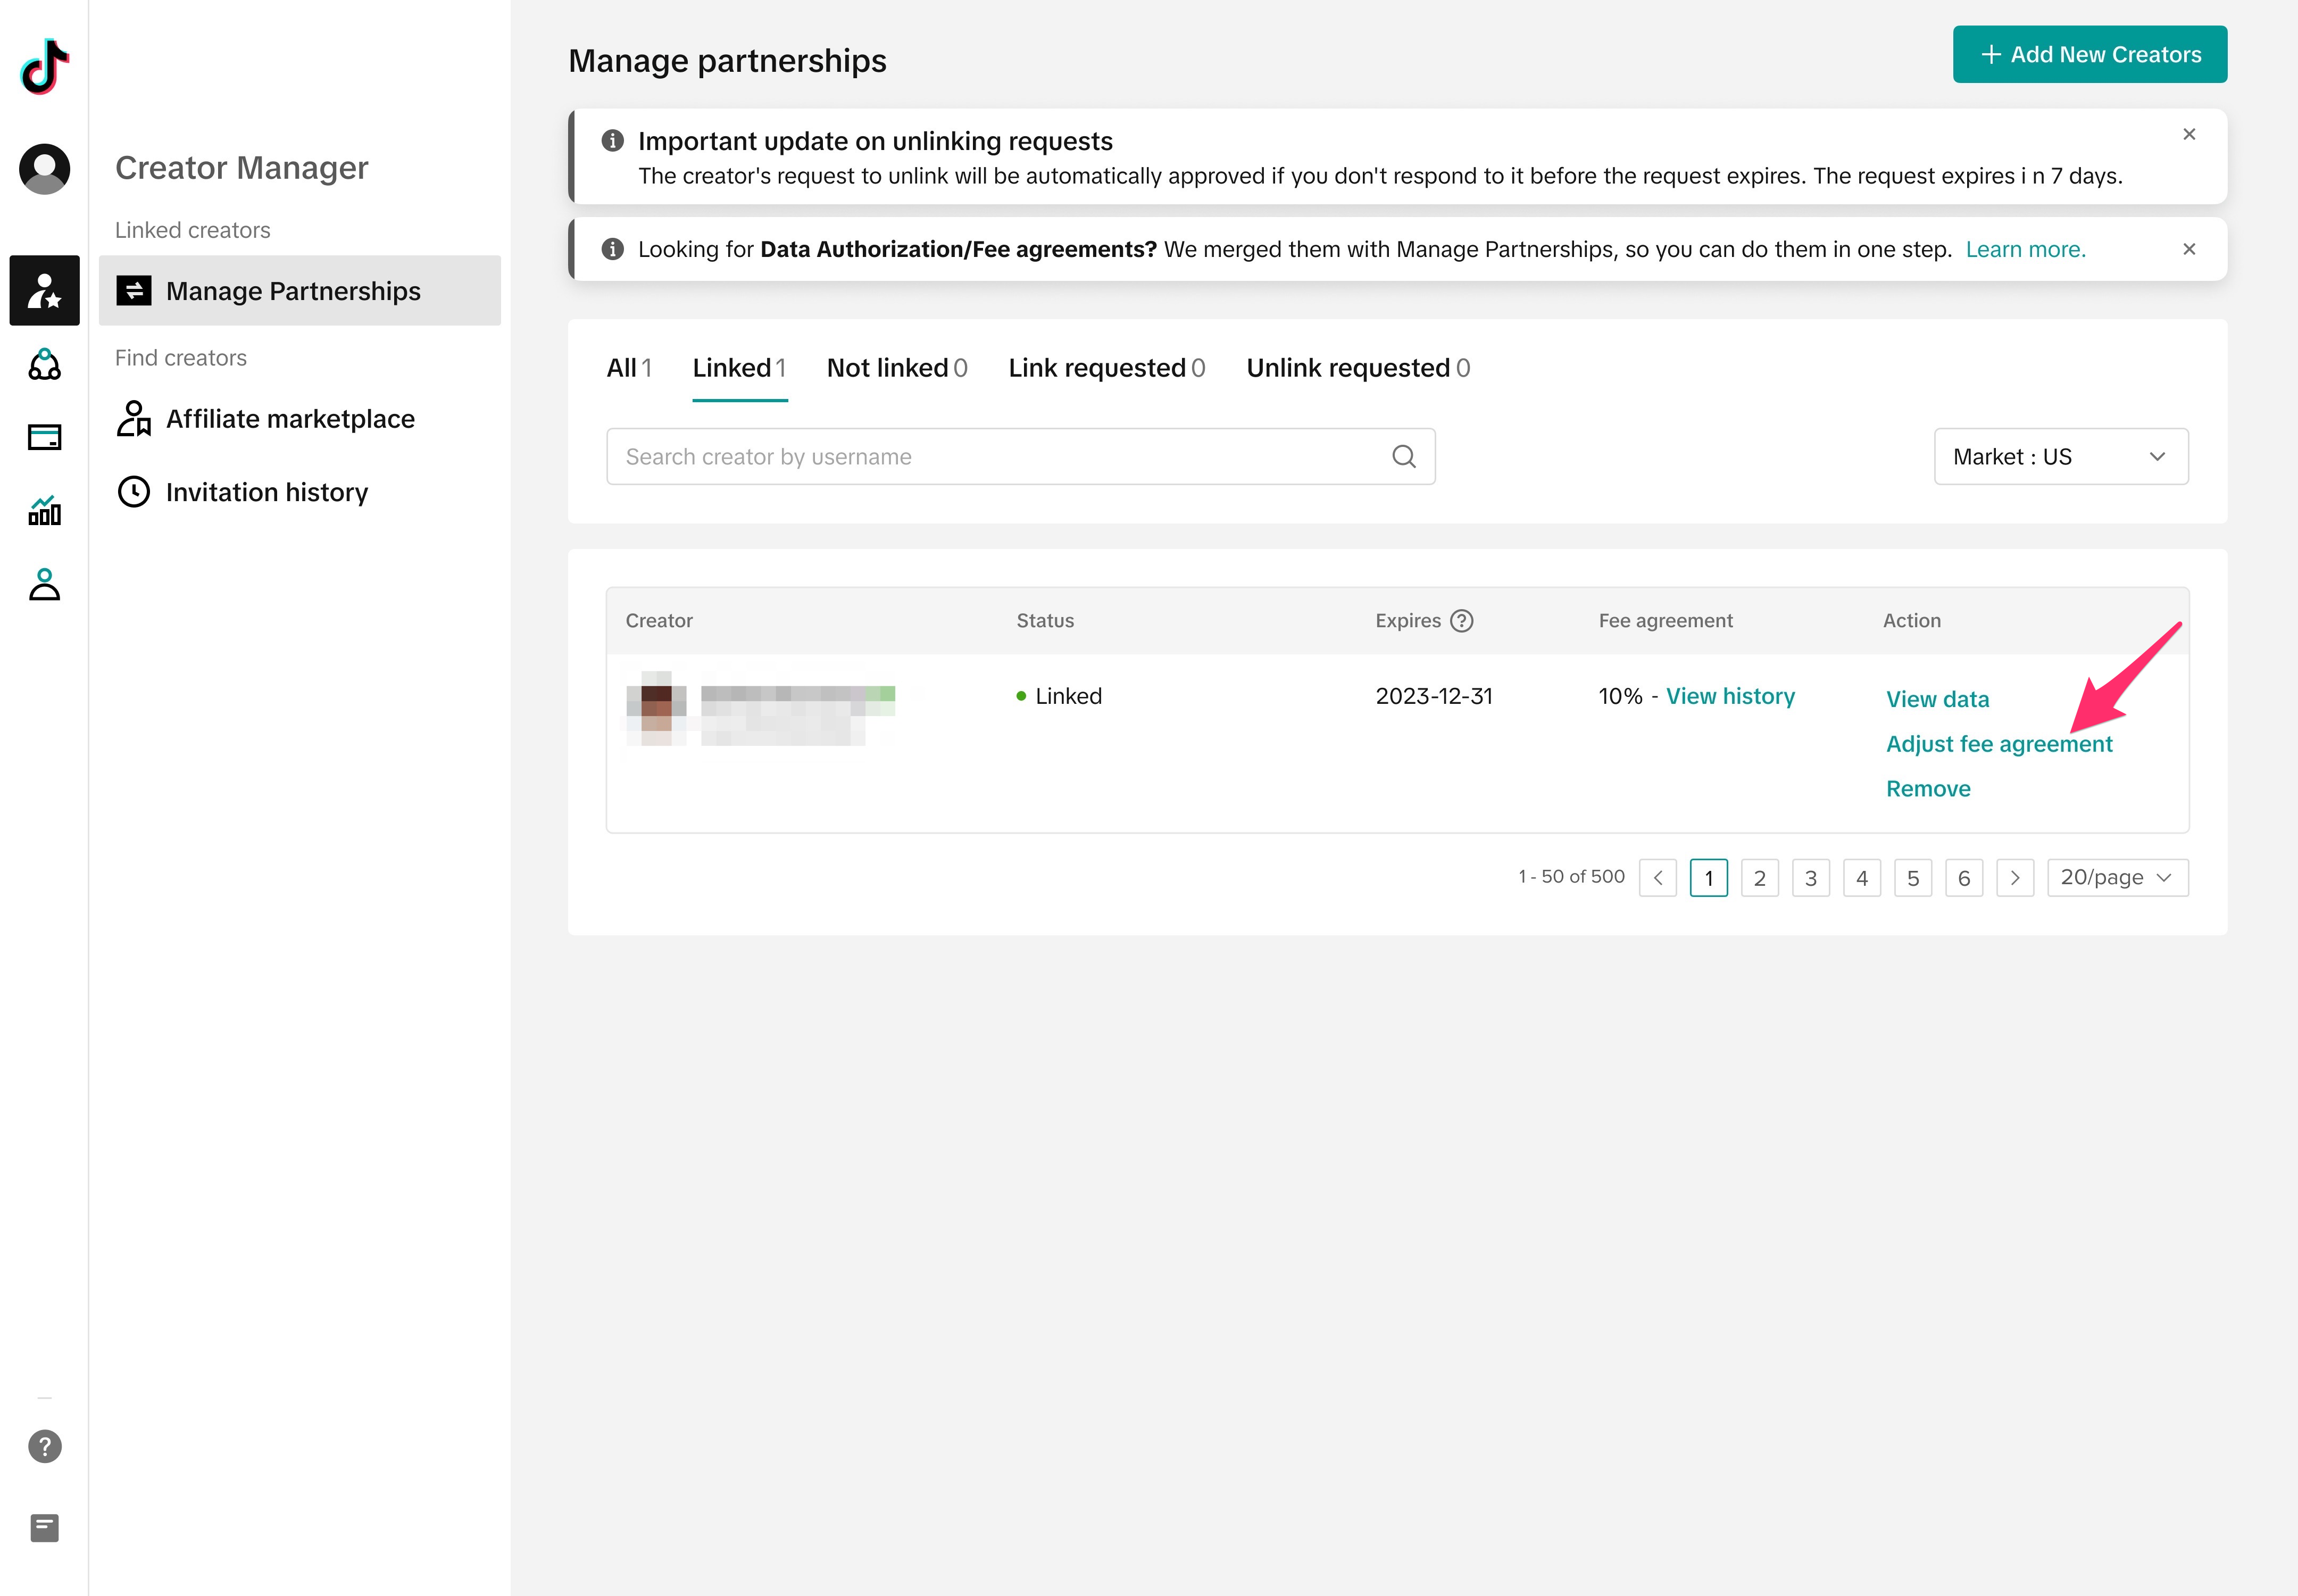Screen dimensions: 2298x1596
Task: Open the 20/page page size dropdown
Action: (2117, 878)
